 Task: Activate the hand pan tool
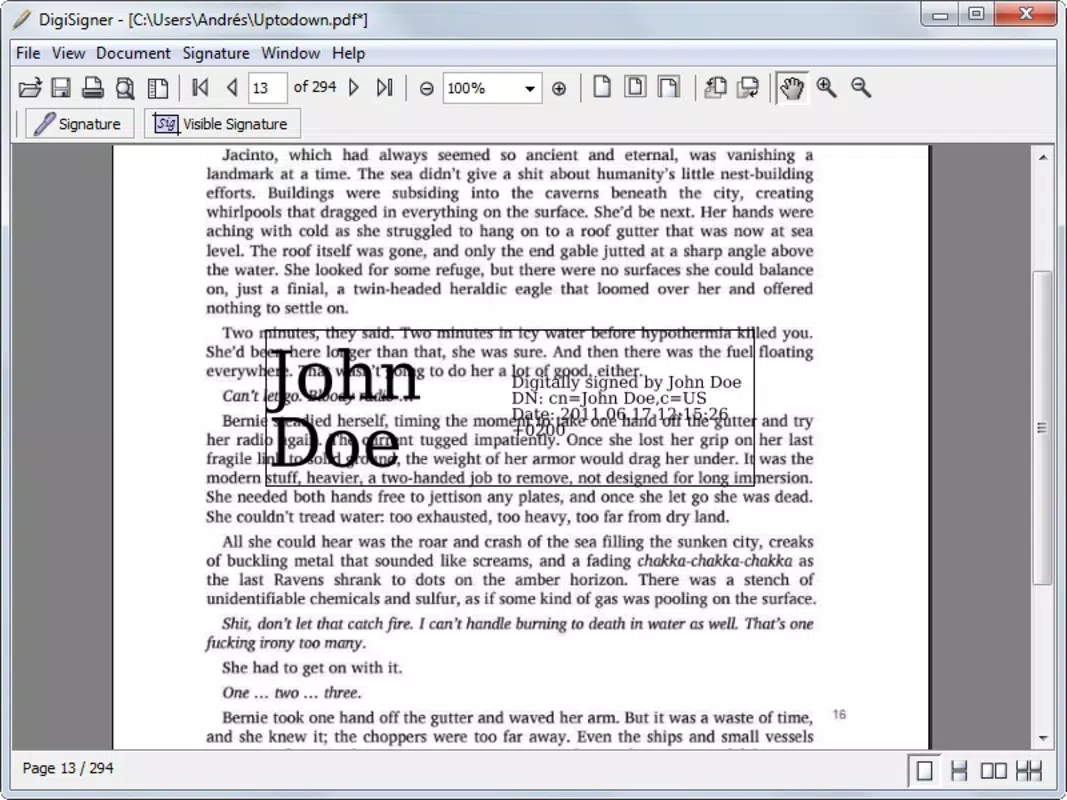click(792, 88)
